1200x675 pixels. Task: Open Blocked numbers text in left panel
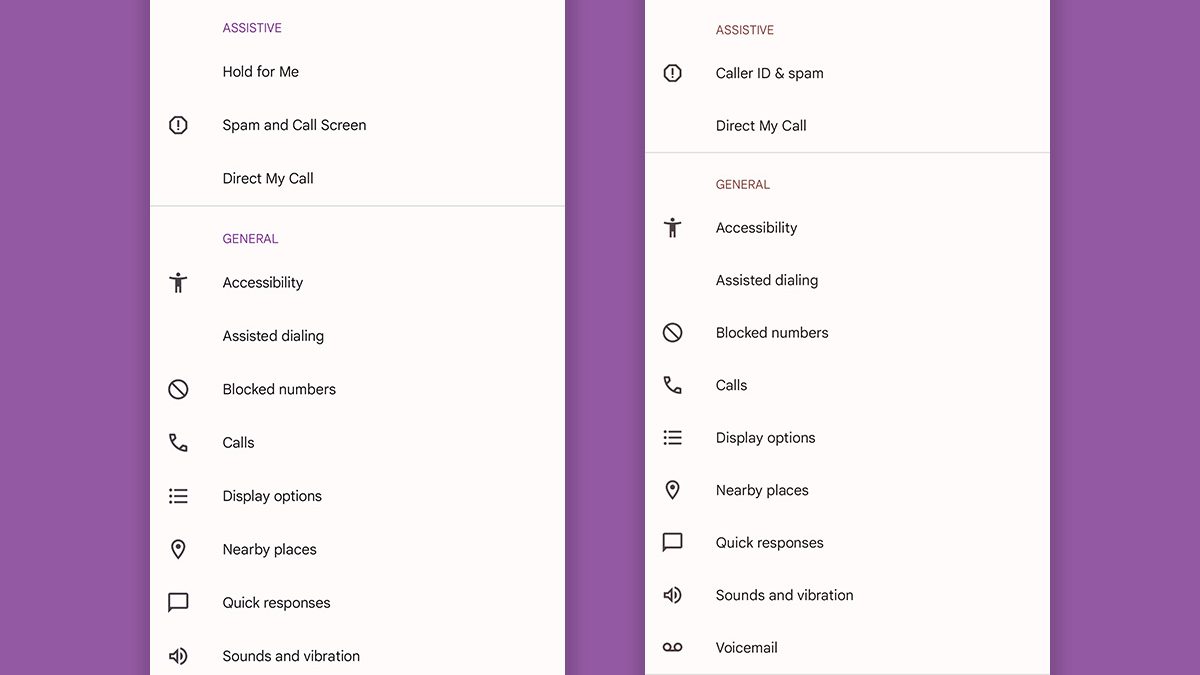(279, 390)
